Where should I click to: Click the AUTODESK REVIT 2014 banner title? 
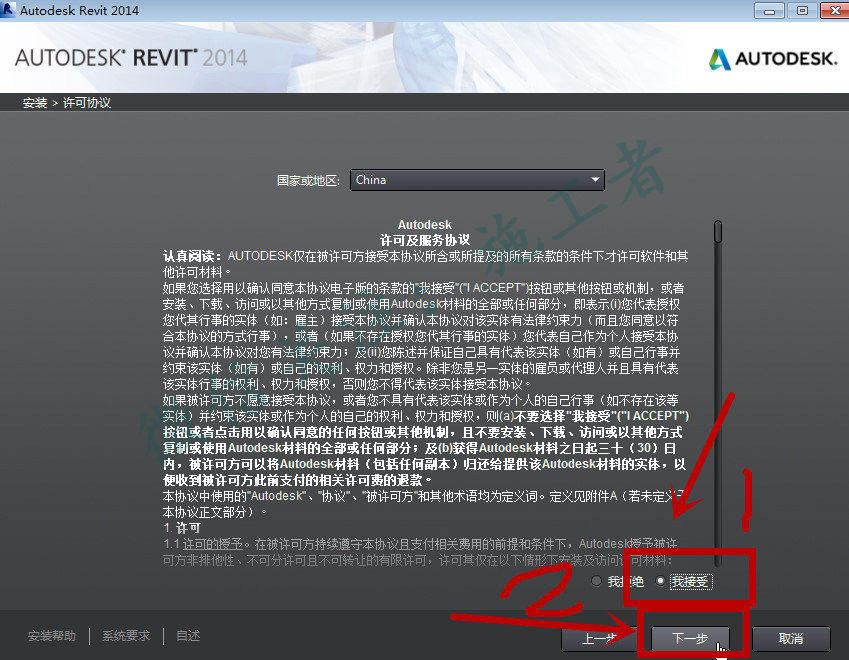pyautogui.click(x=131, y=58)
